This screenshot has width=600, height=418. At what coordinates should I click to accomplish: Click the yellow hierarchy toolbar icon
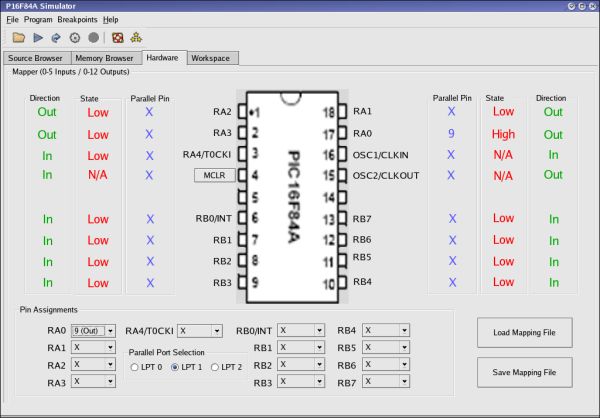[135, 38]
